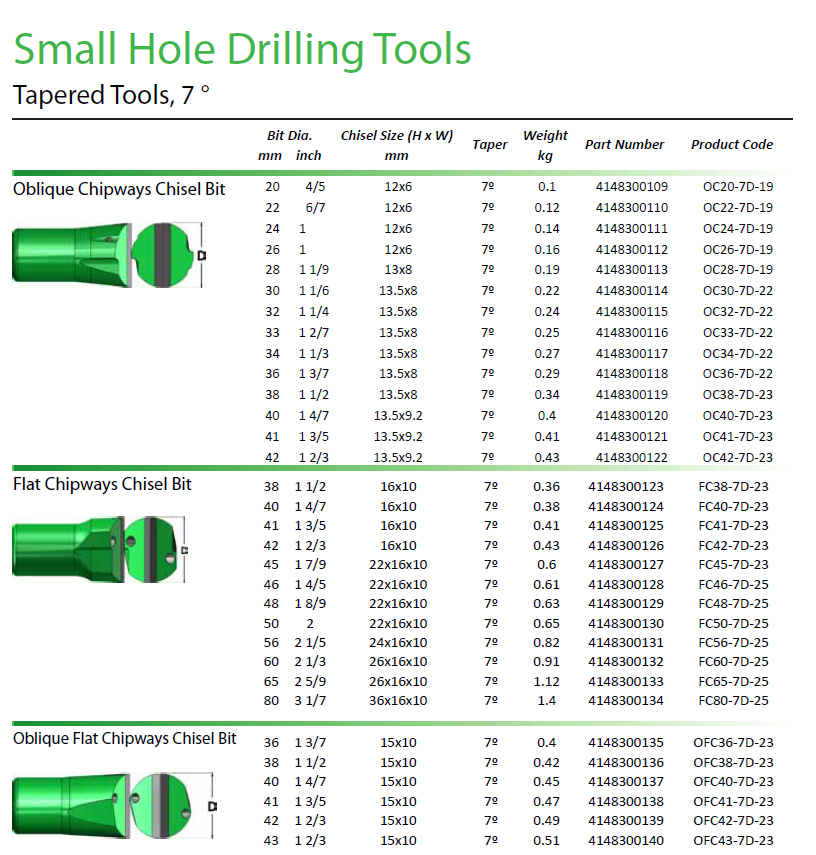Click the Oblique Flat Chipways bit front-face diagram
Screen dimensions: 816x855
tap(163, 805)
